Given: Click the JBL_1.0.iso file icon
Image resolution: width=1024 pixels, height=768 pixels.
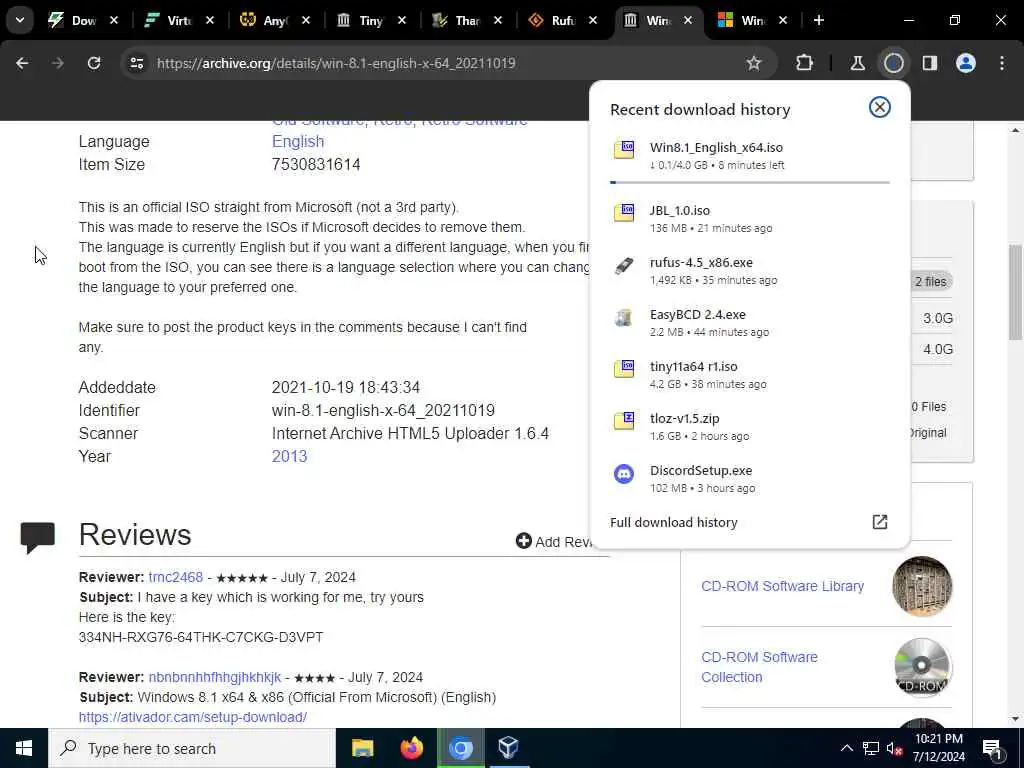Looking at the screenshot, I should click(624, 212).
